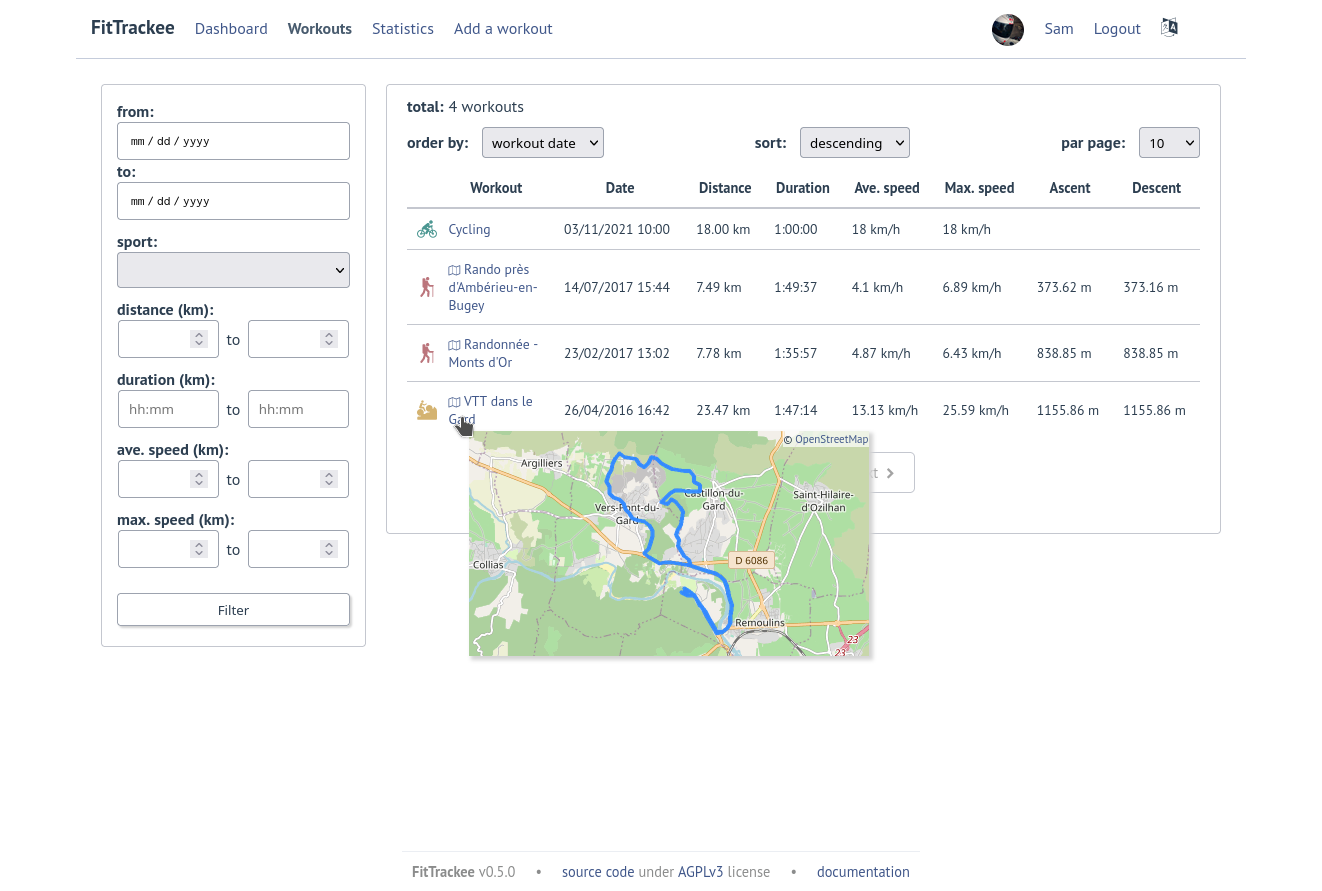Click the OpenStreetMap attribution link
The image size is (1322, 891).
[x=832, y=439]
